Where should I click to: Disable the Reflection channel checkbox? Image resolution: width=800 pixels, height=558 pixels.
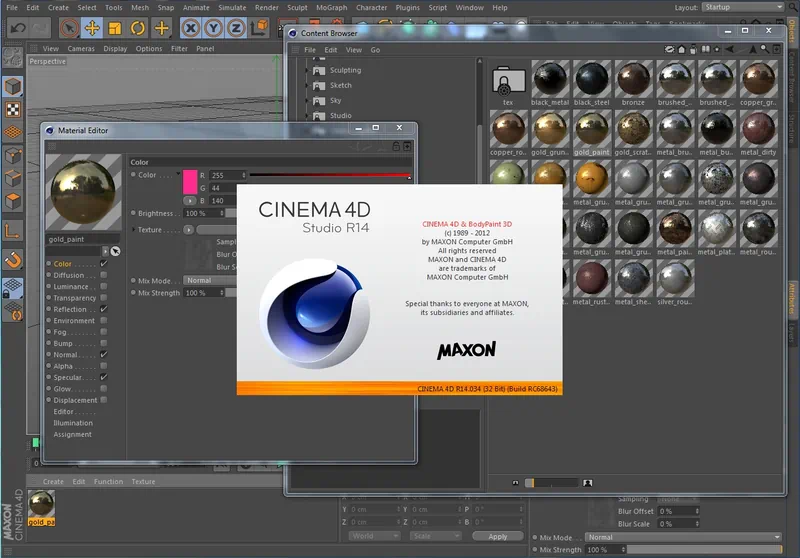tap(104, 309)
